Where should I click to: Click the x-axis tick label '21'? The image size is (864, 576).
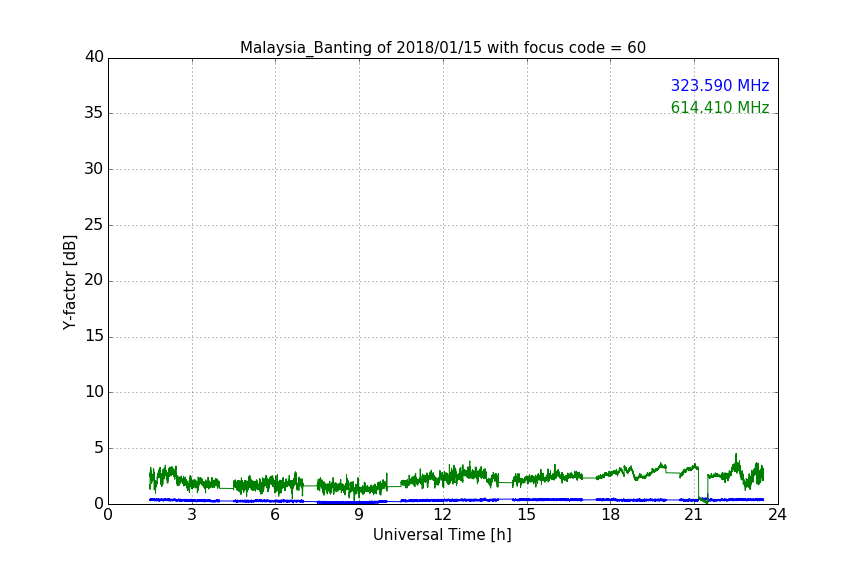tap(694, 515)
